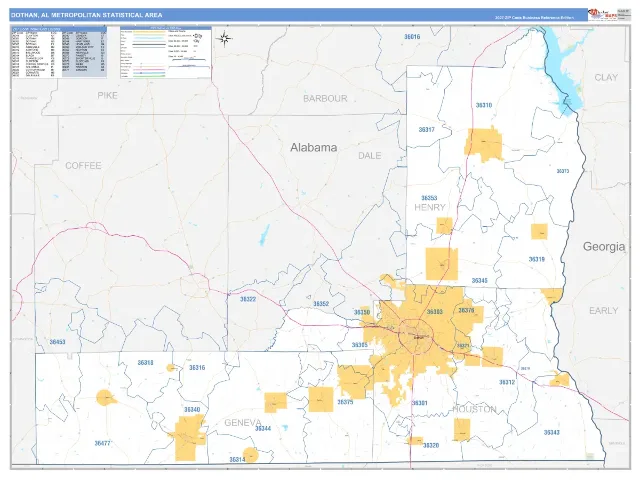Click ZIP code label 36376
Viewport: 640px width, 480px height.
point(466,311)
